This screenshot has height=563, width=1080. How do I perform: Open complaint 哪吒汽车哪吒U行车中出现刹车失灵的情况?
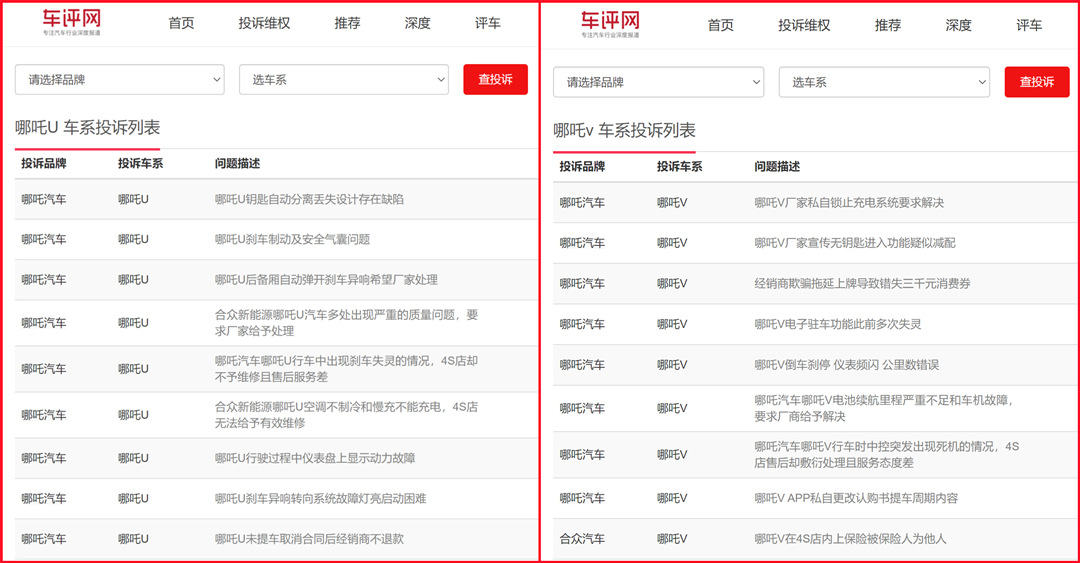click(346, 369)
